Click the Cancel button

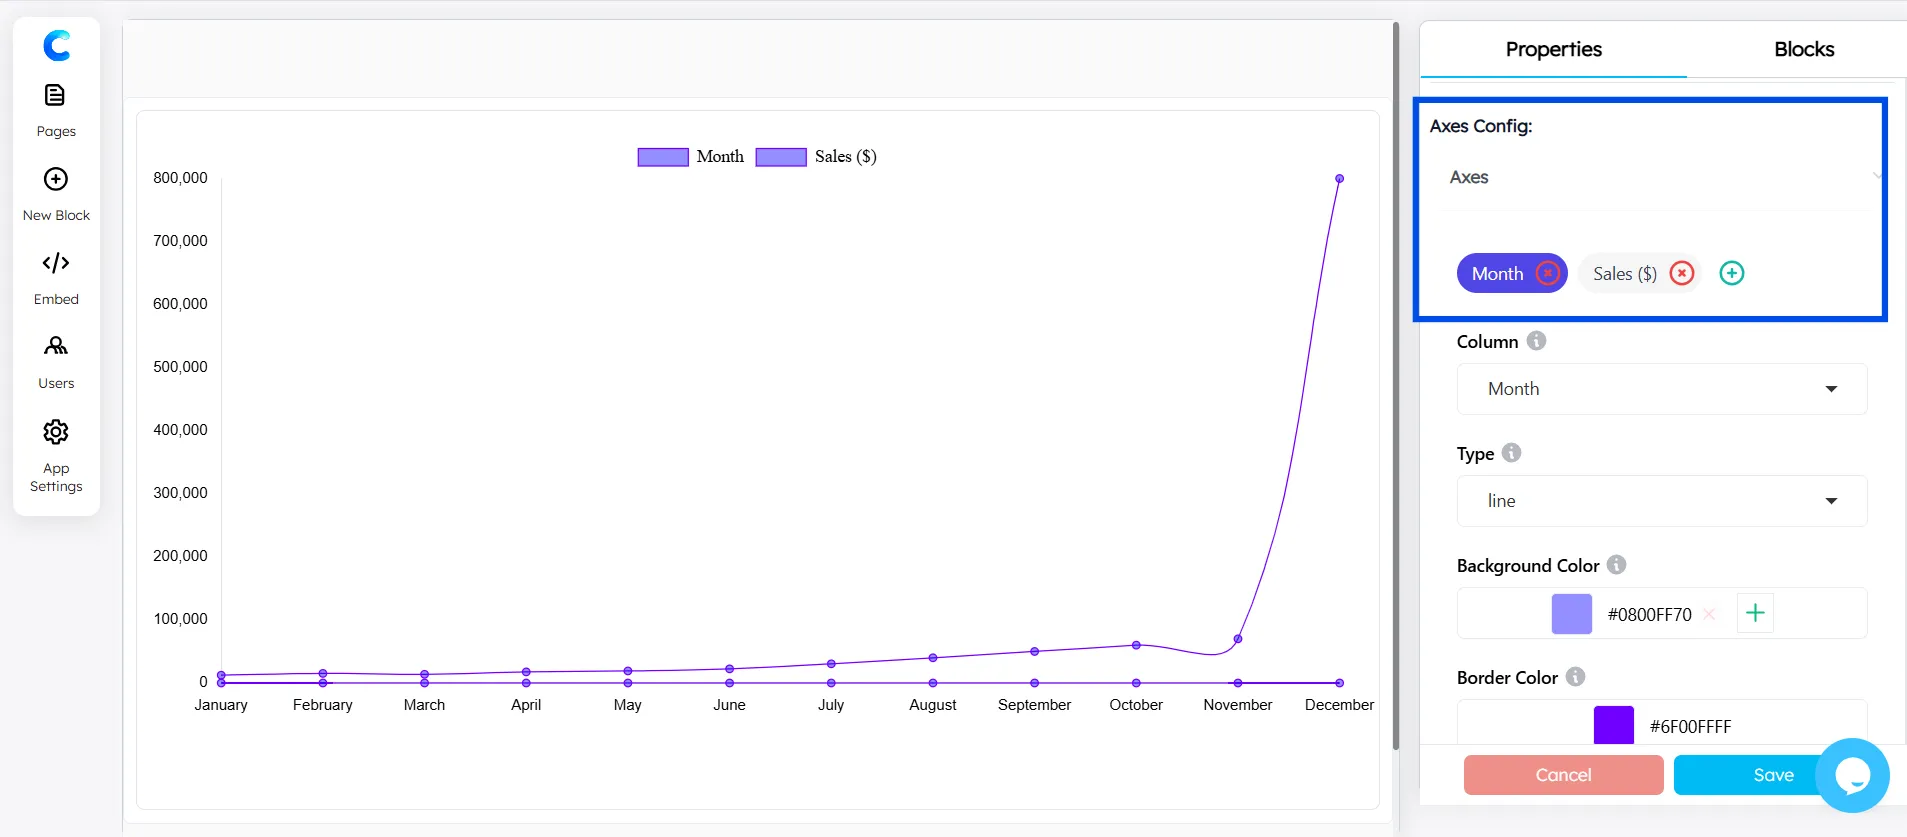[1563, 775]
